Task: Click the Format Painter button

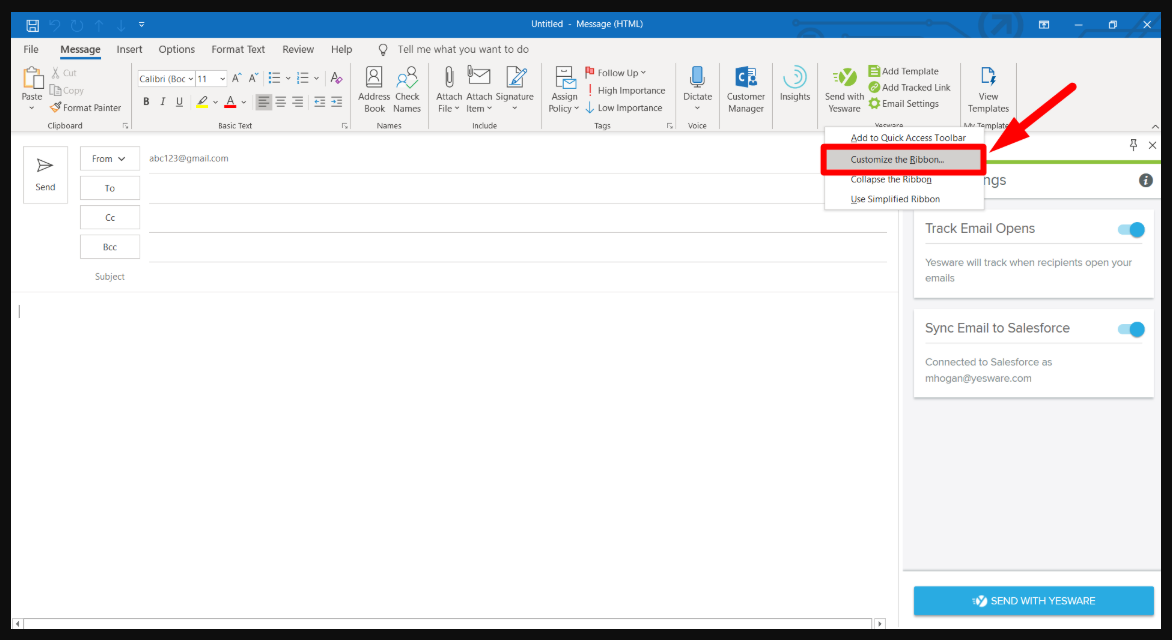Action: [85, 108]
